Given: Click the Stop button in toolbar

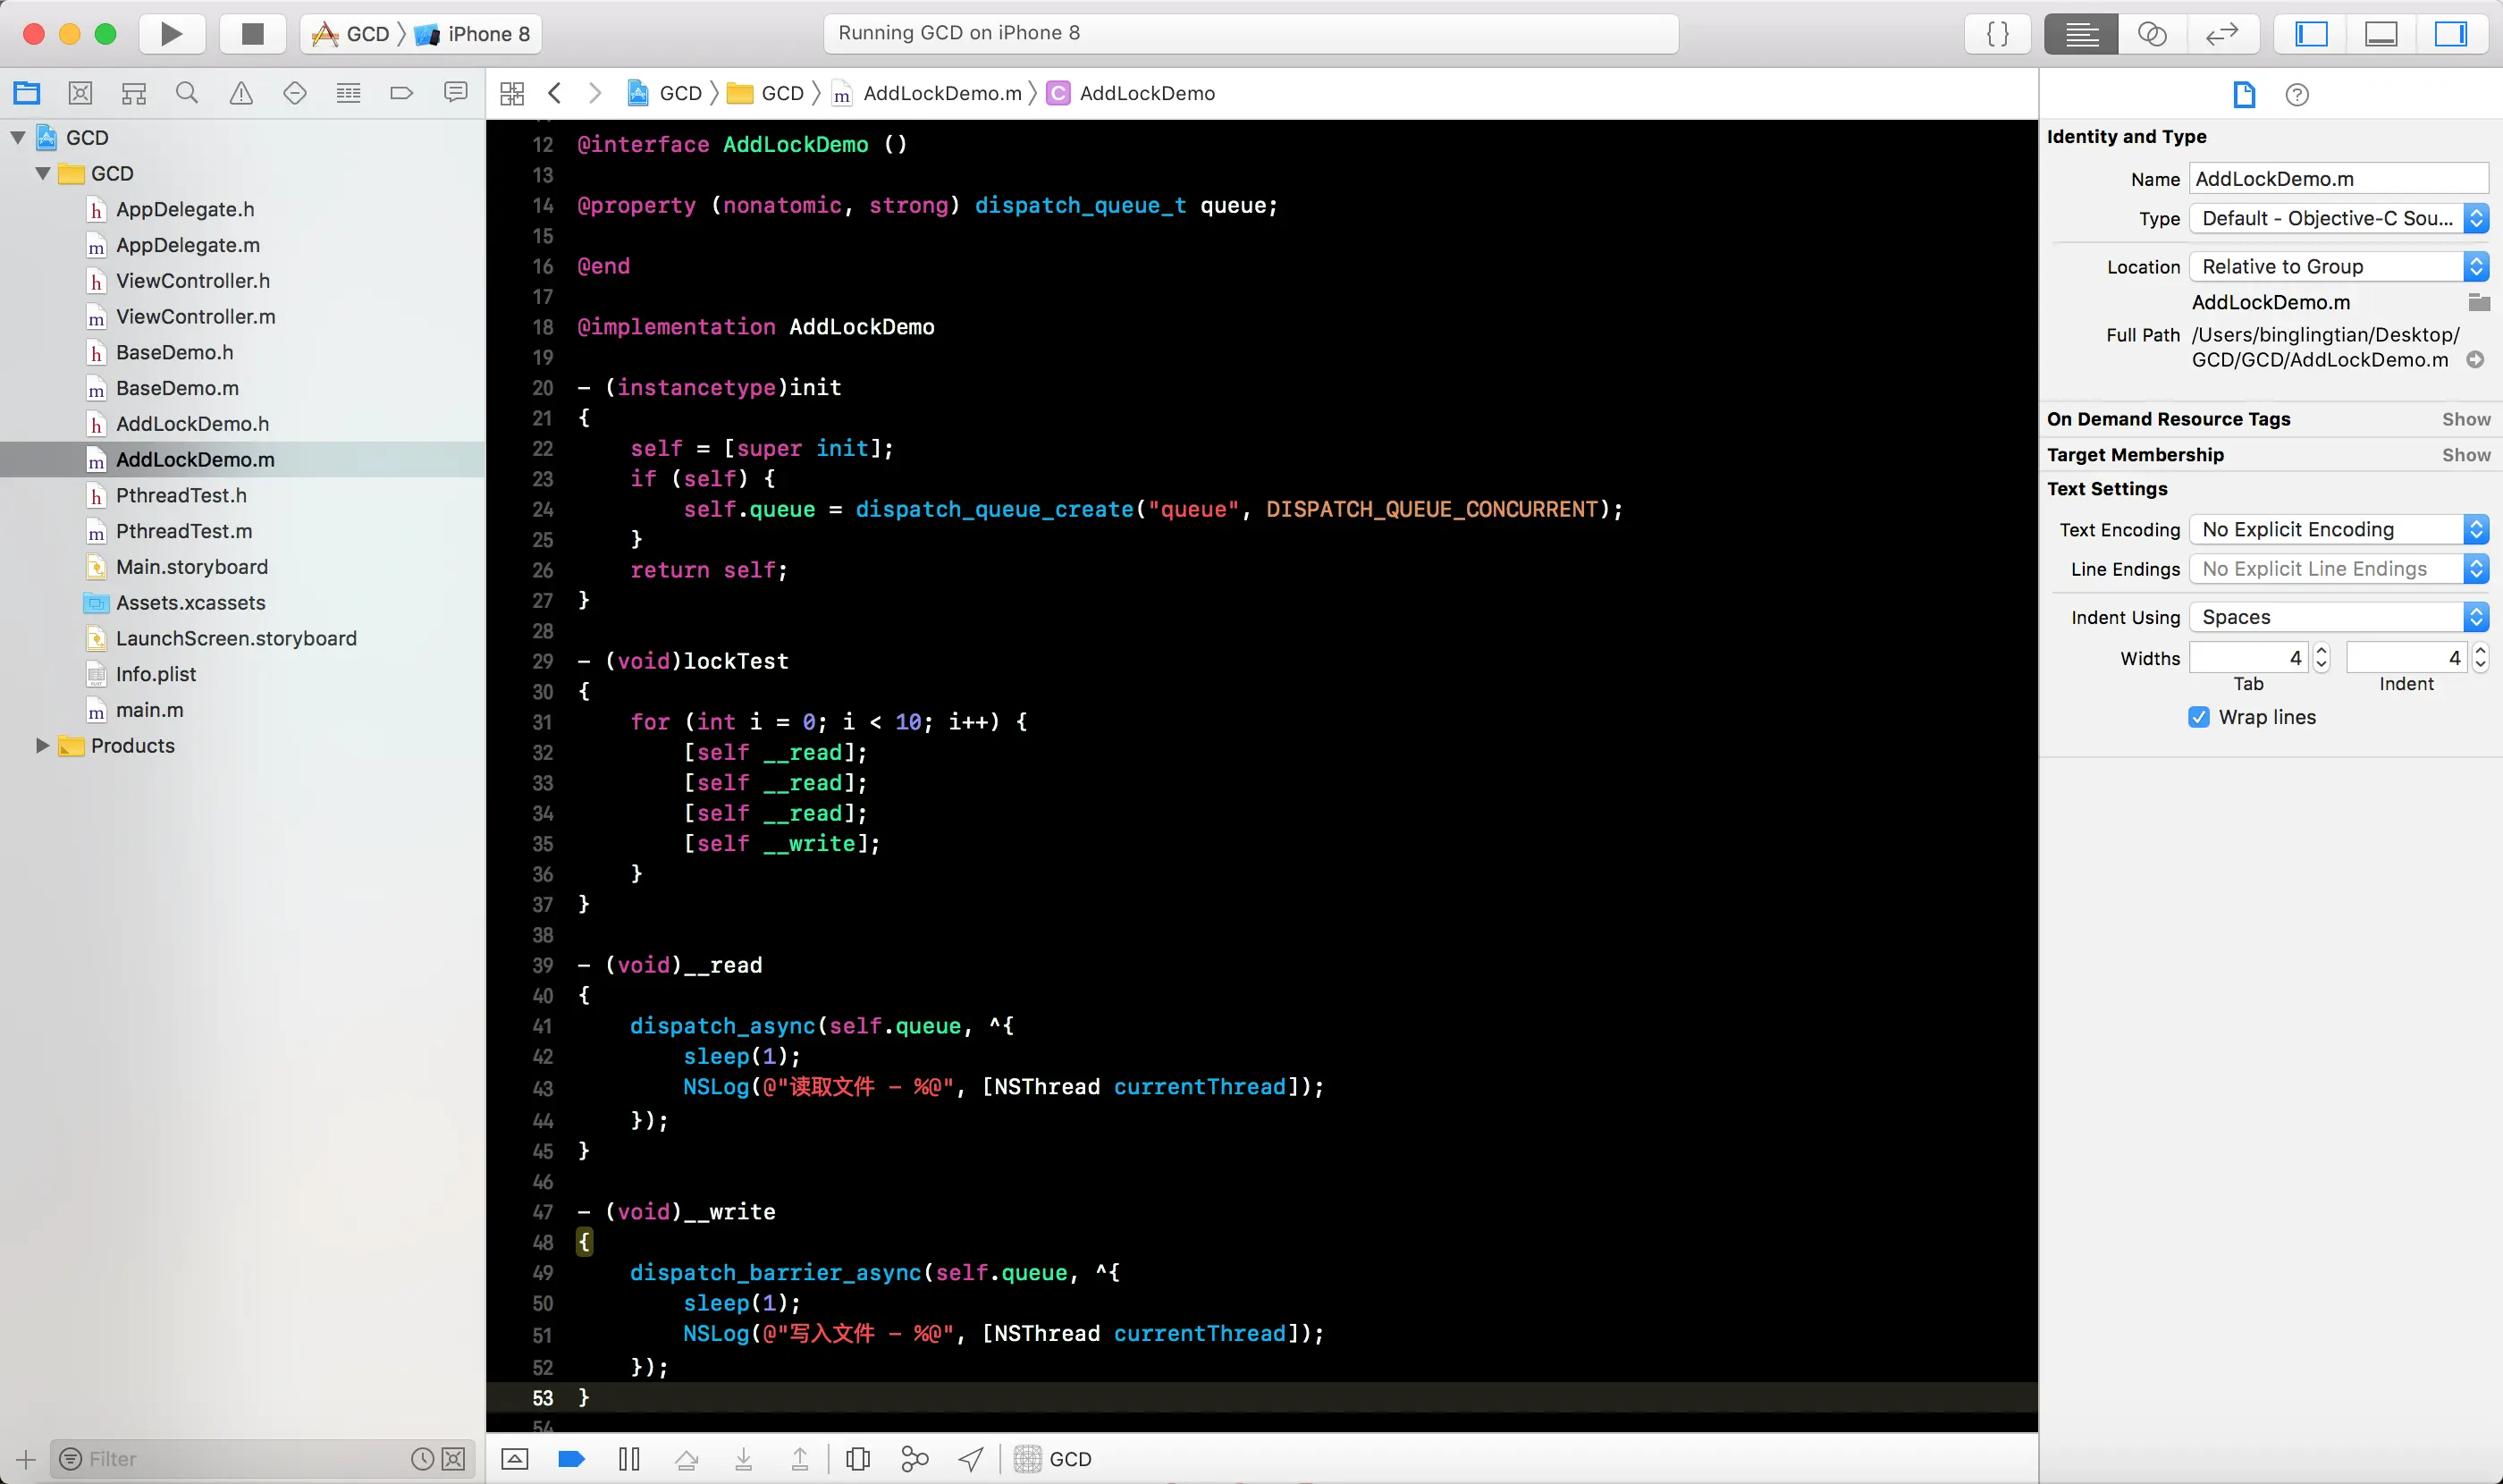Looking at the screenshot, I should 252,34.
